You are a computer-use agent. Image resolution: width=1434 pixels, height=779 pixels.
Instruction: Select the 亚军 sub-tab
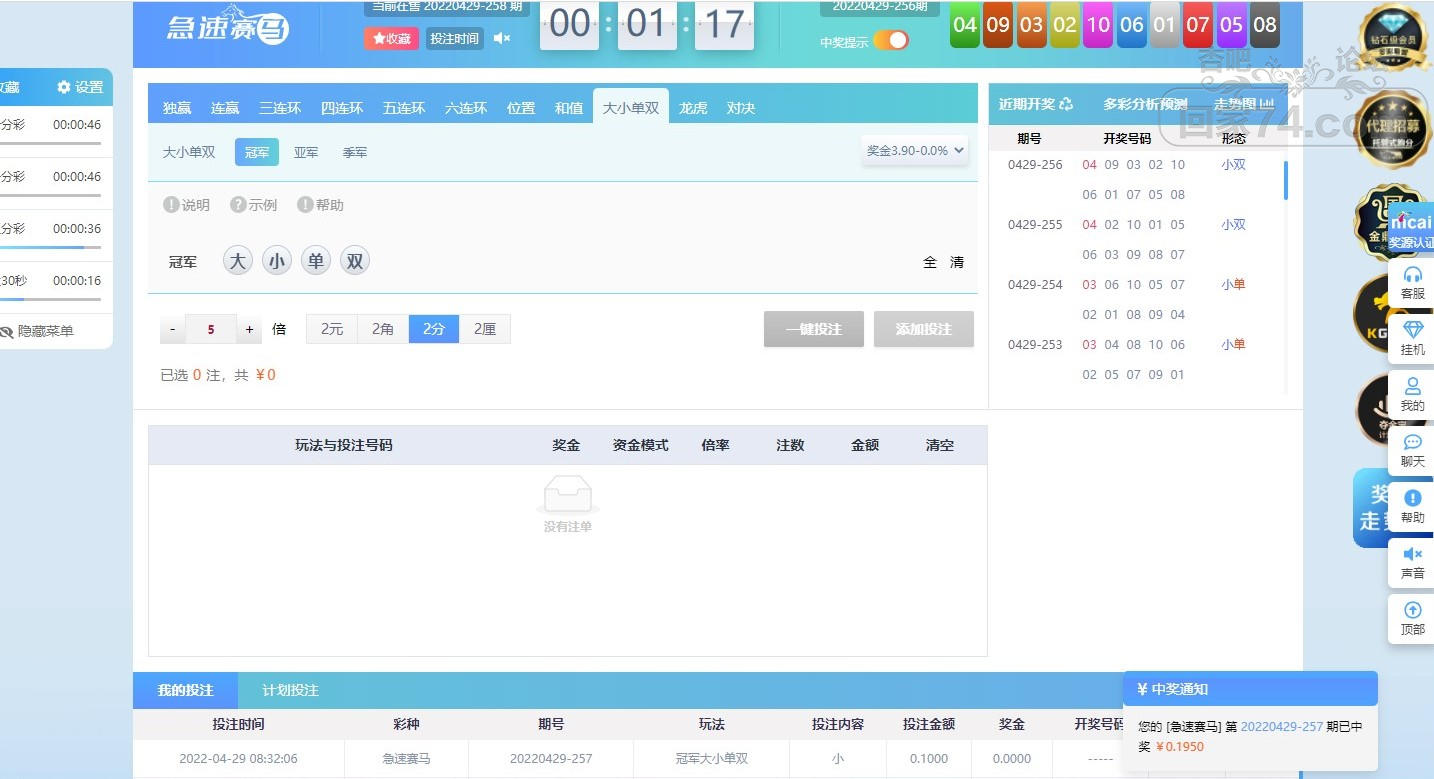pyautogui.click(x=306, y=152)
